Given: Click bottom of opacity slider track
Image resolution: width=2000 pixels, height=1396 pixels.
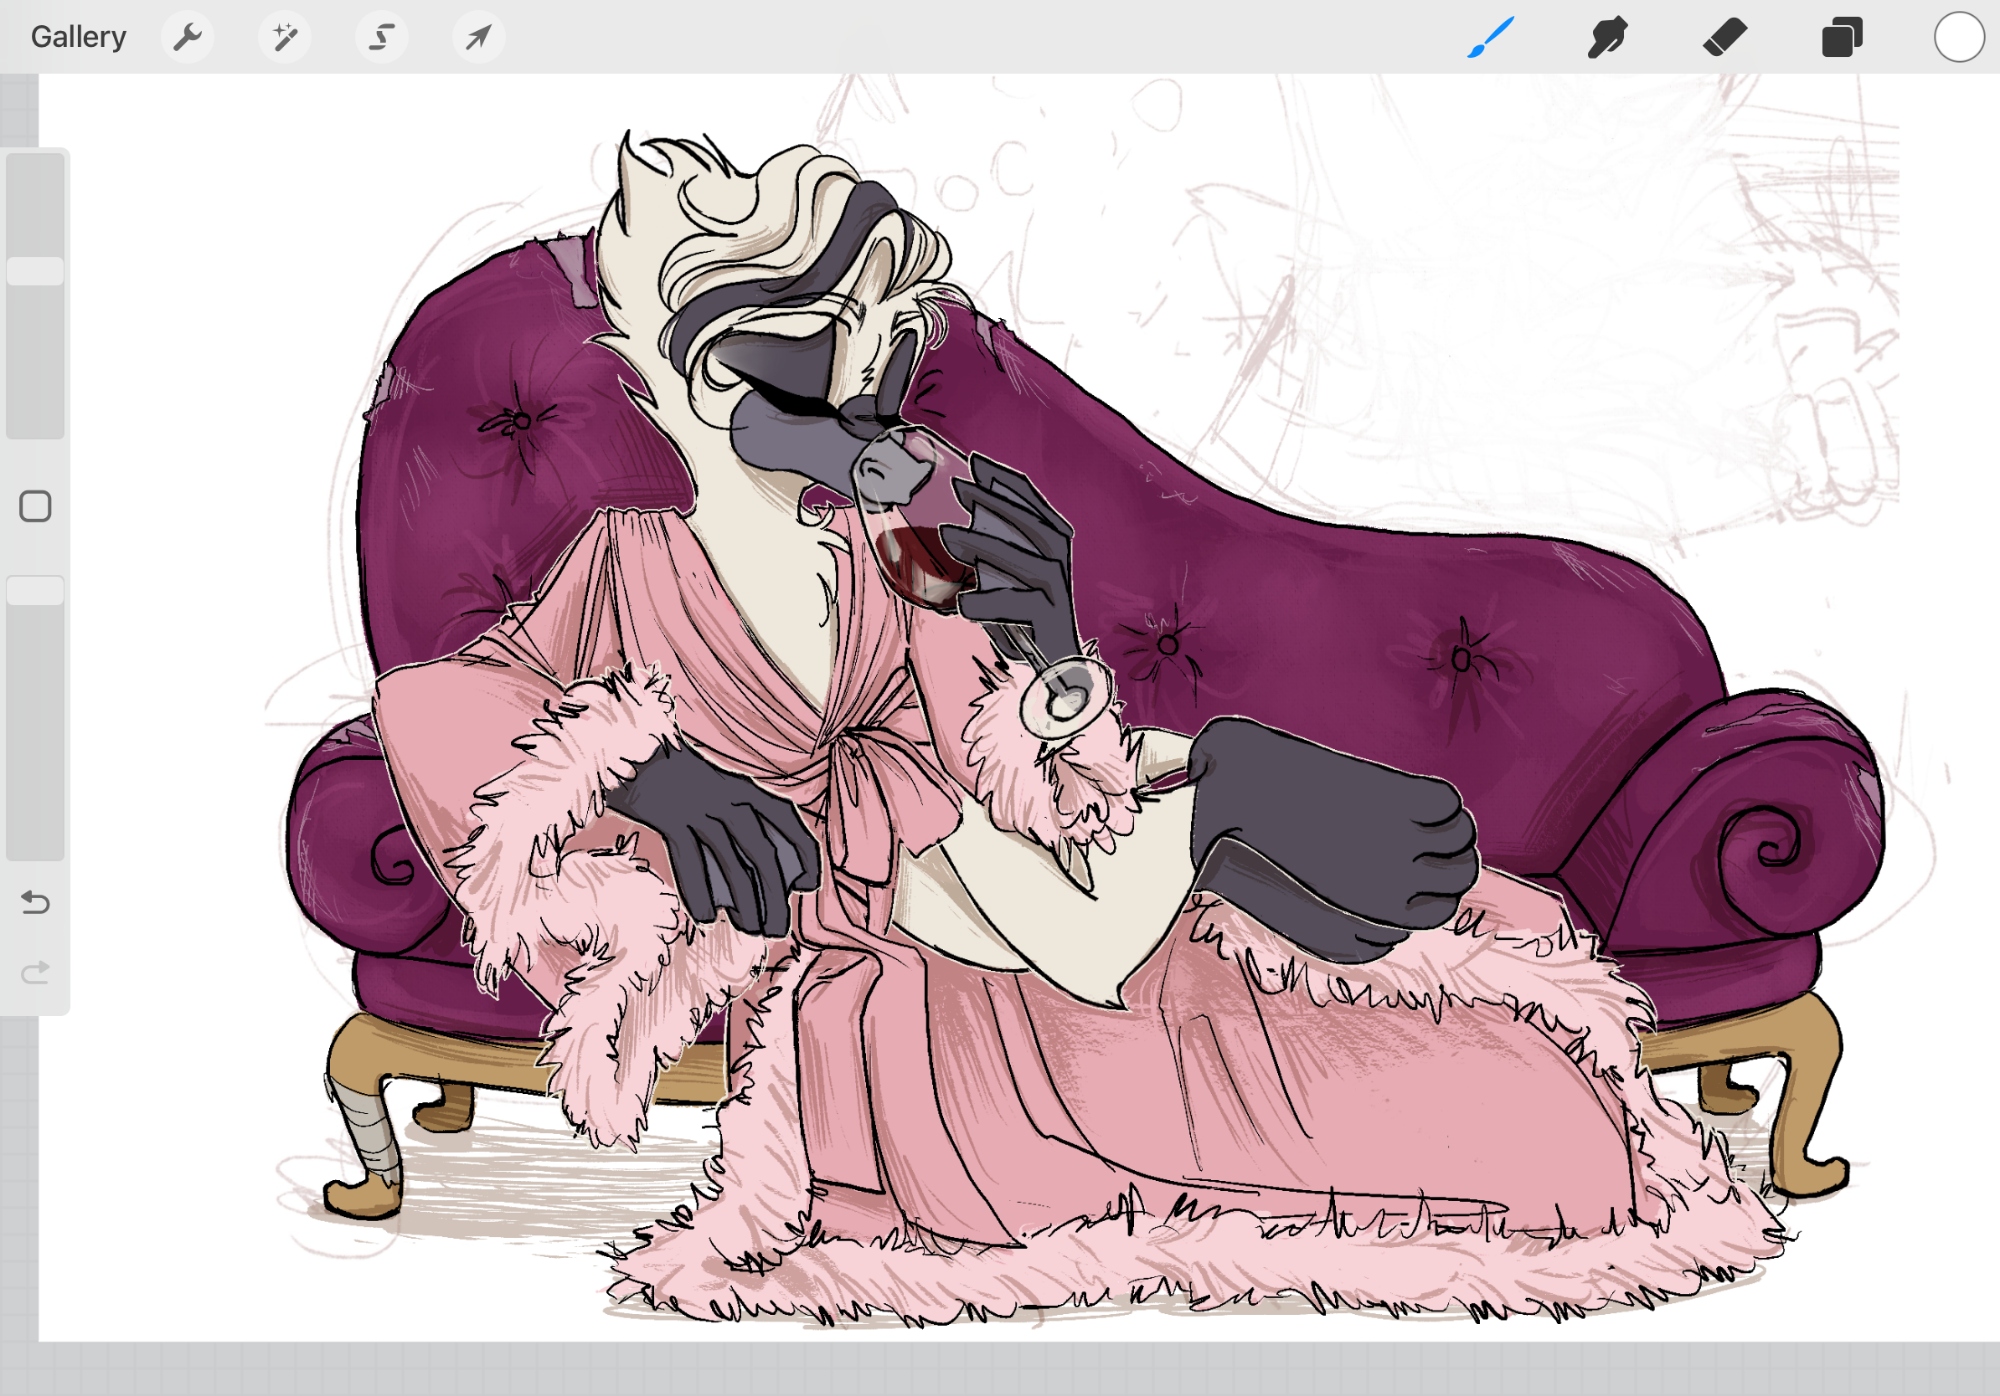Looking at the screenshot, I should click(x=36, y=845).
